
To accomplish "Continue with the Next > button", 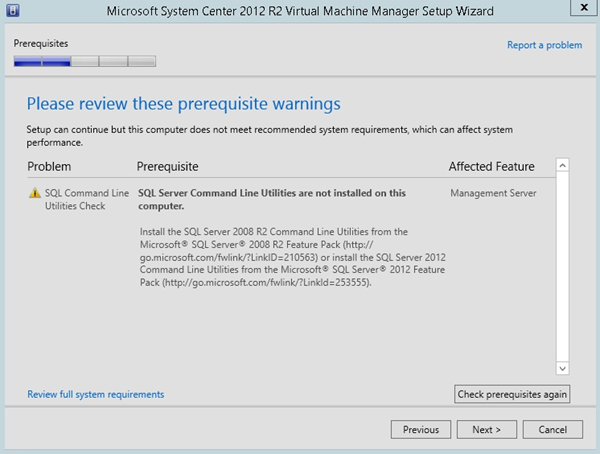I will [487, 430].
